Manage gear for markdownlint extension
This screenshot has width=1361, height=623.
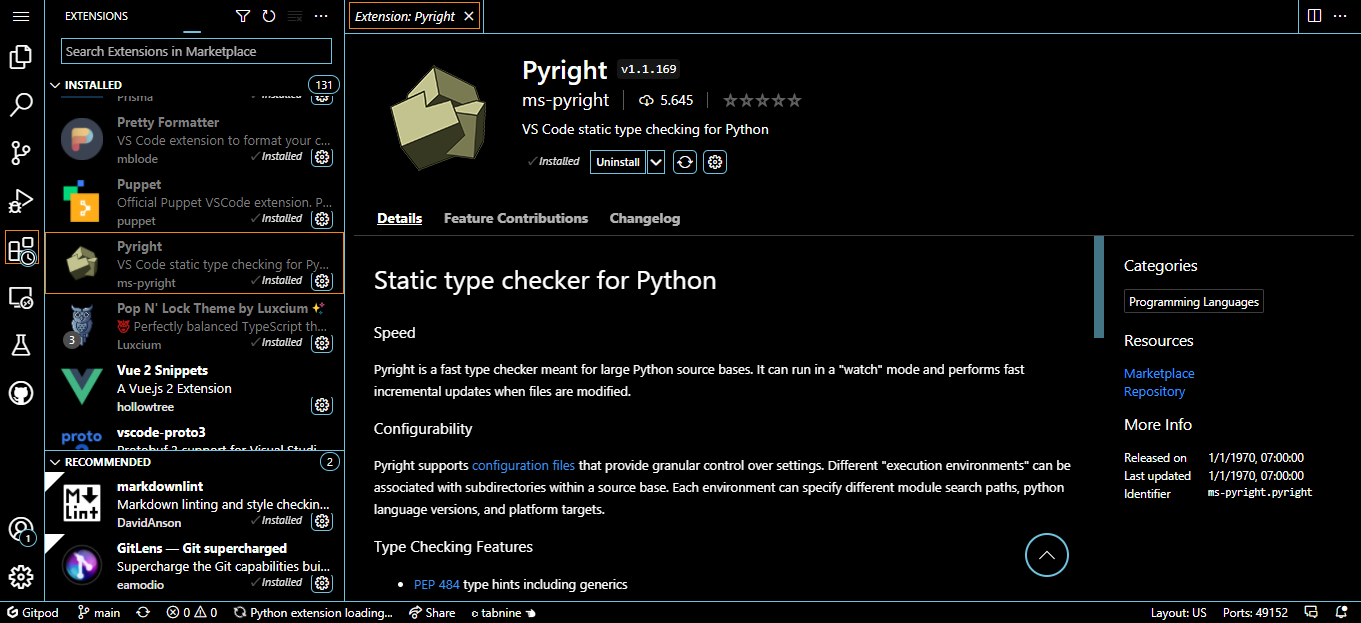tap(322, 521)
